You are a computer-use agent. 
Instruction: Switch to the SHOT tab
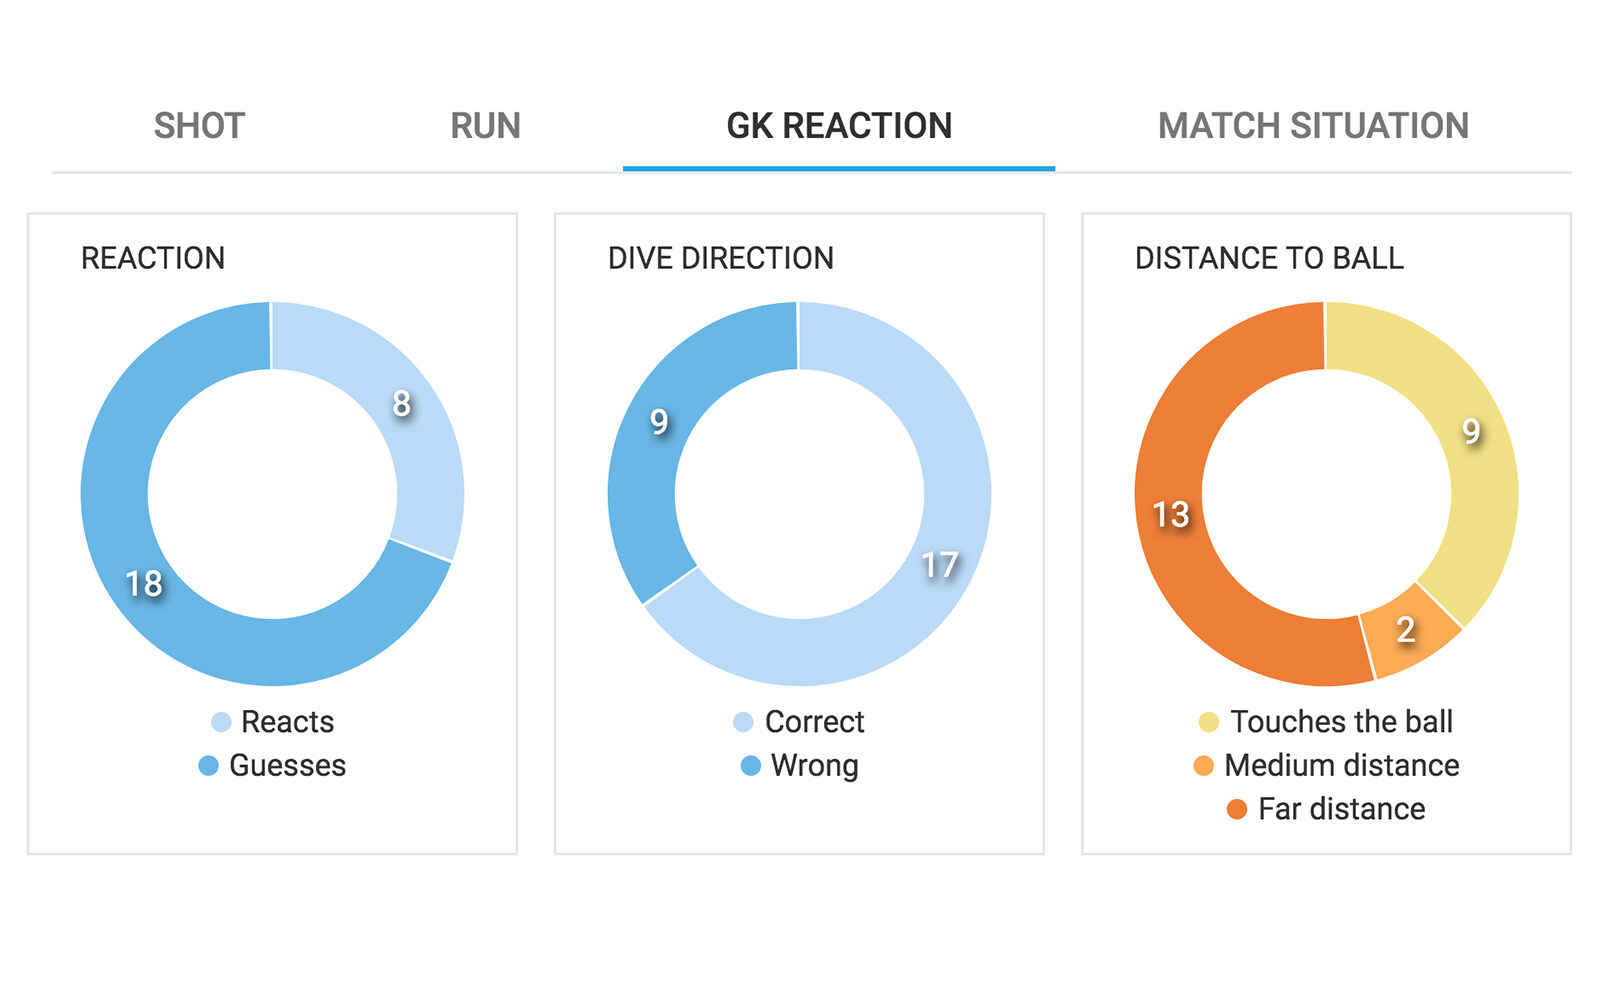[x=197, y=125]
